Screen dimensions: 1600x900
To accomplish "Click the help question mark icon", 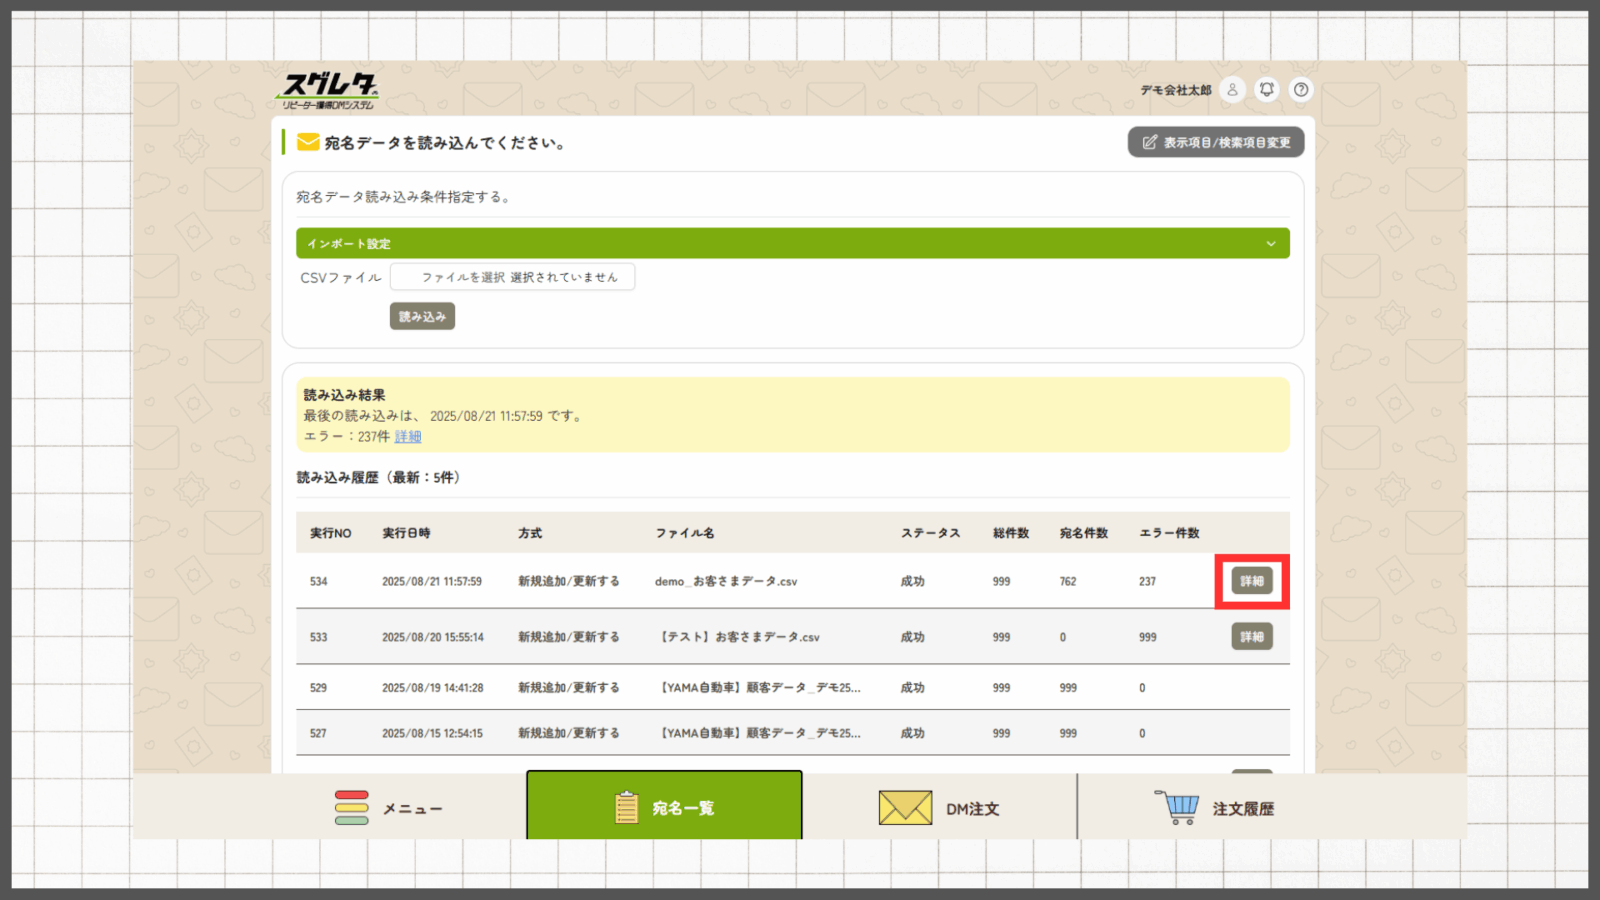I will click(x=1300, y=90).
